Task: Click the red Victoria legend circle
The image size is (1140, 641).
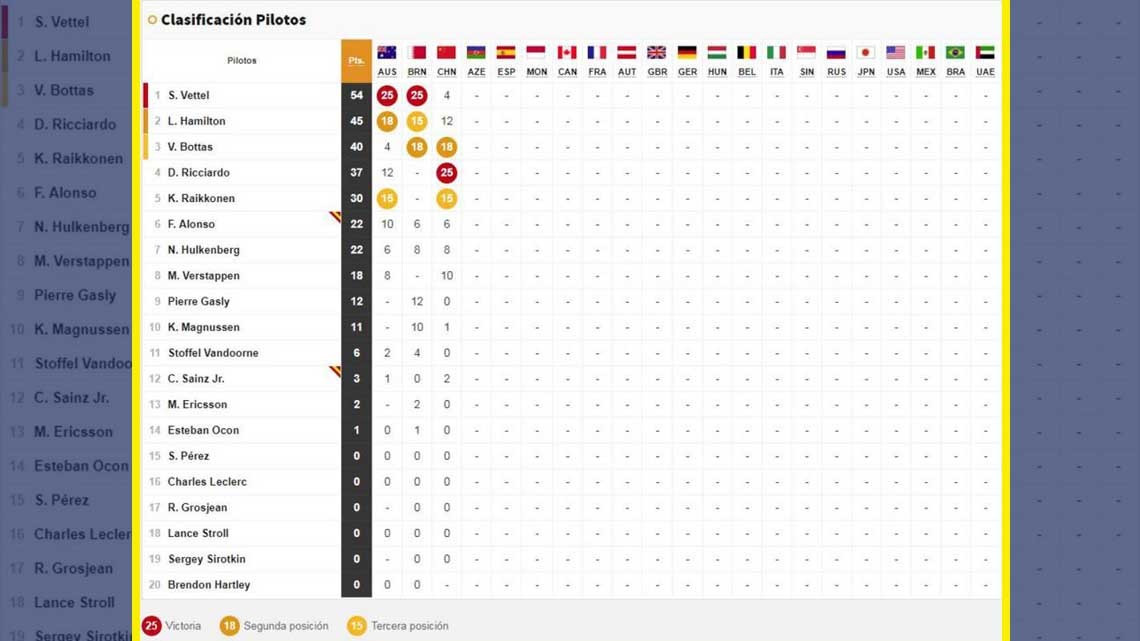Action: (x=151, y=626)
